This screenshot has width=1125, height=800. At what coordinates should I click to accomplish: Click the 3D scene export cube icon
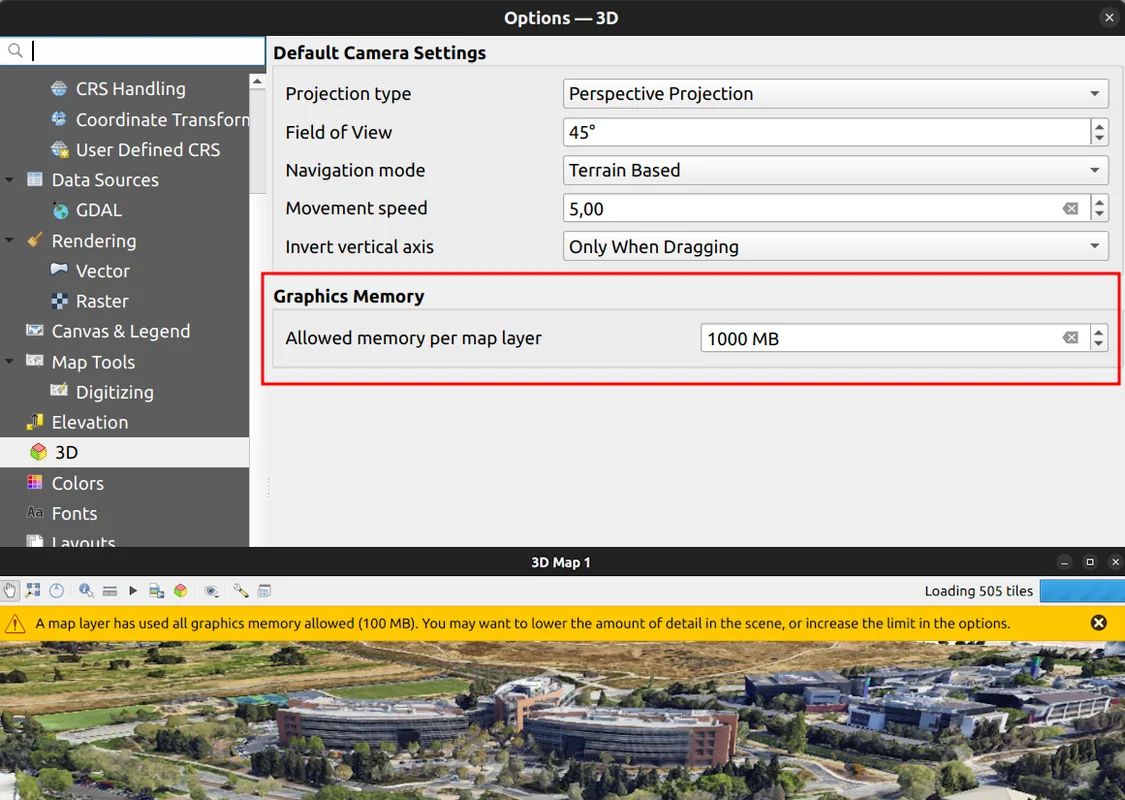click(x=181, y=591)
